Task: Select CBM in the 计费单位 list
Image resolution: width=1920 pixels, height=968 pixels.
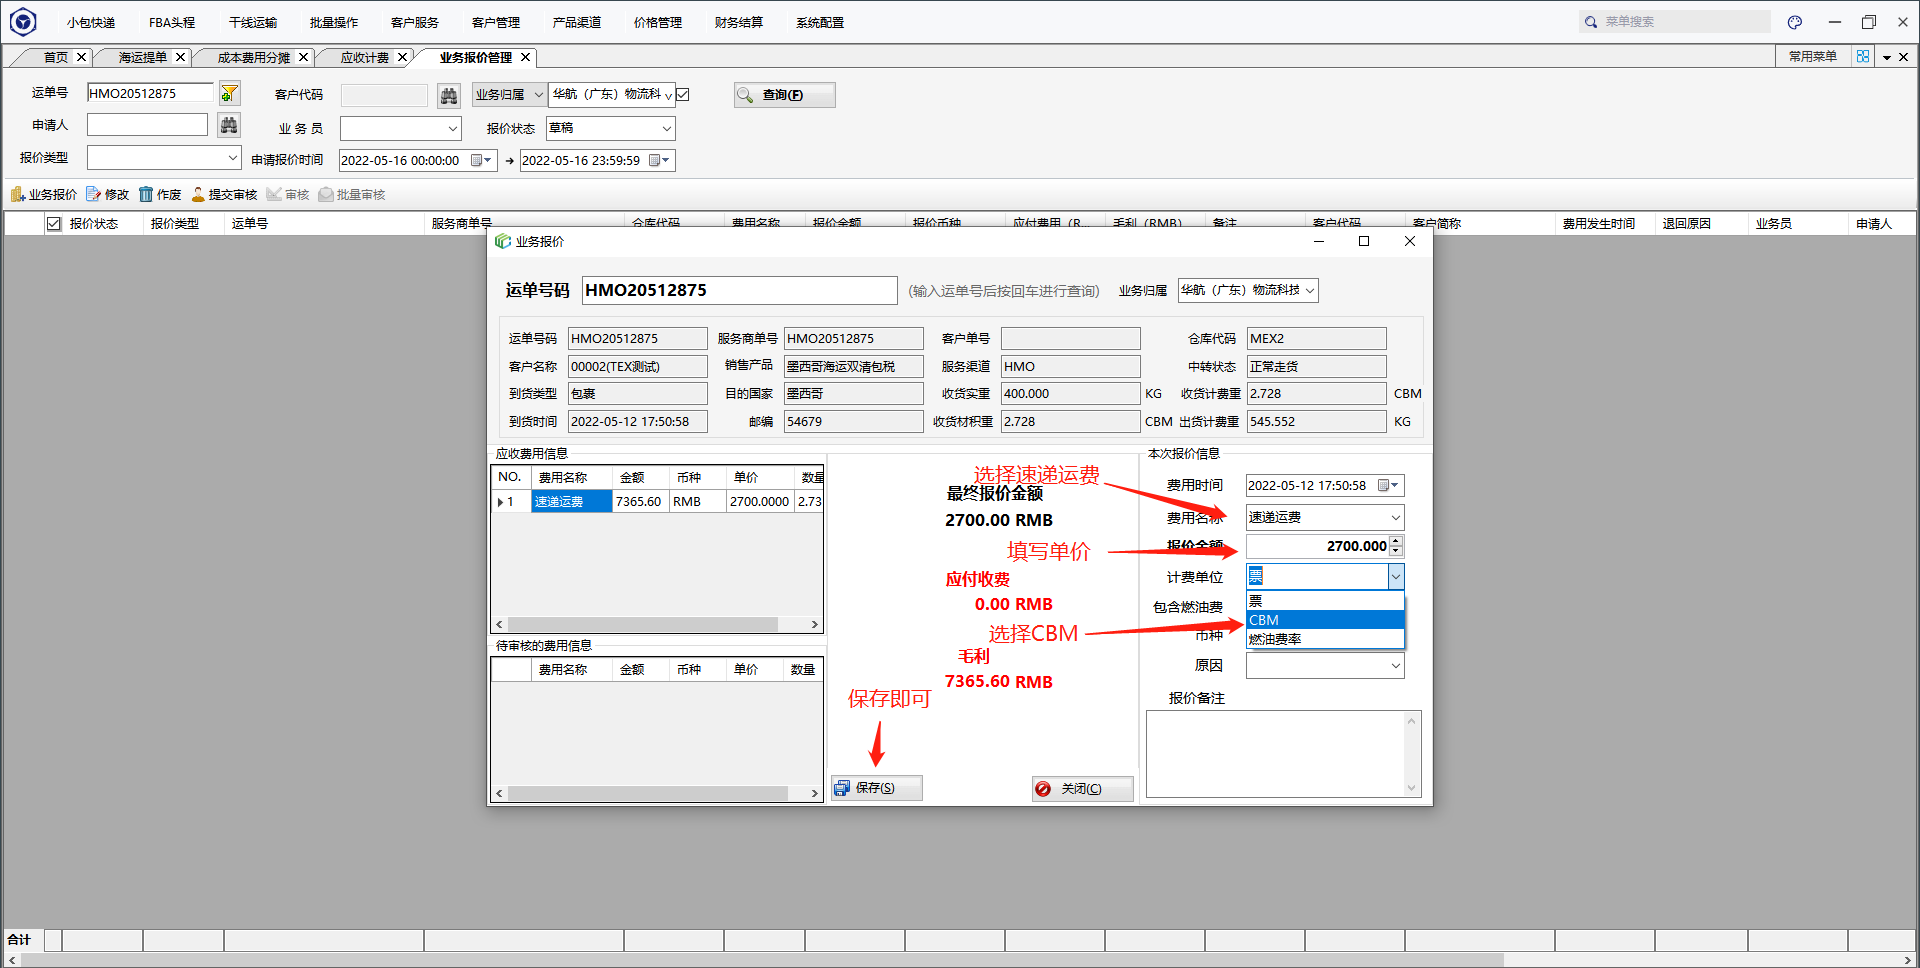Action: click(1325, 620)
